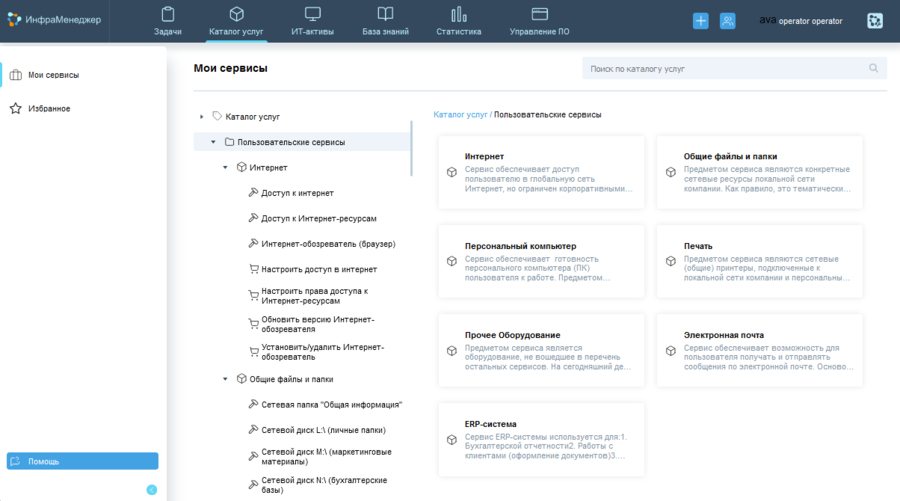Click the Мои сервисы briefcase icon
This screenshot has width=900, height=501.
coord(15,75)
